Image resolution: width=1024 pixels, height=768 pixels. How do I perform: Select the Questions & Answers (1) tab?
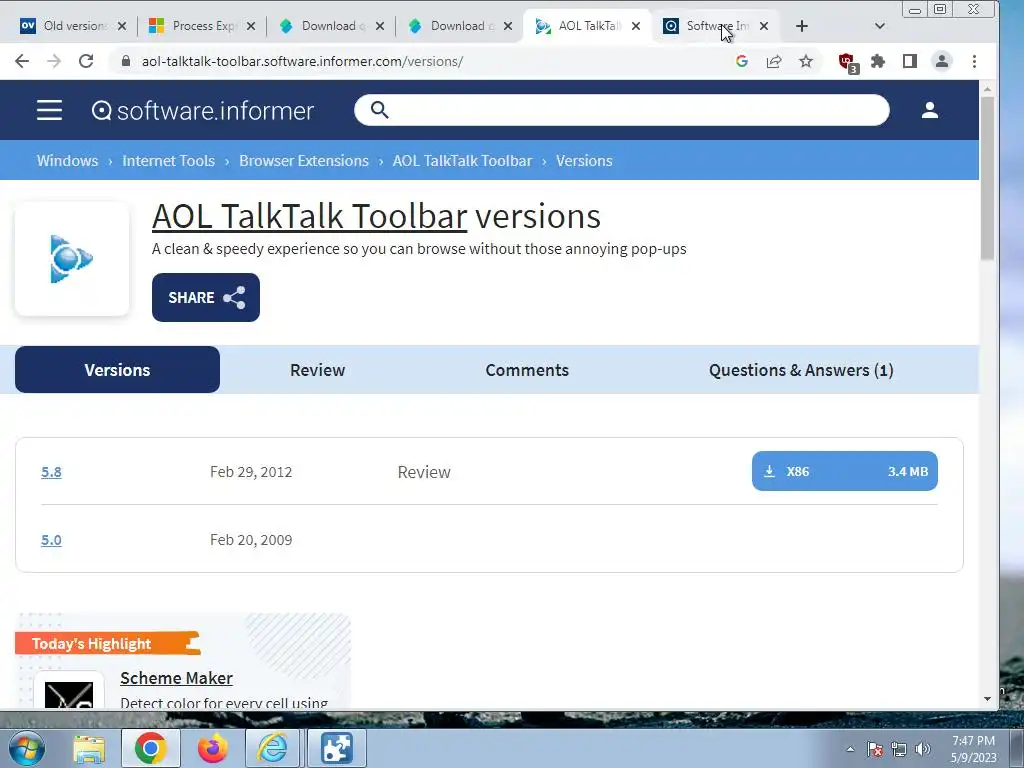(801, 370)
